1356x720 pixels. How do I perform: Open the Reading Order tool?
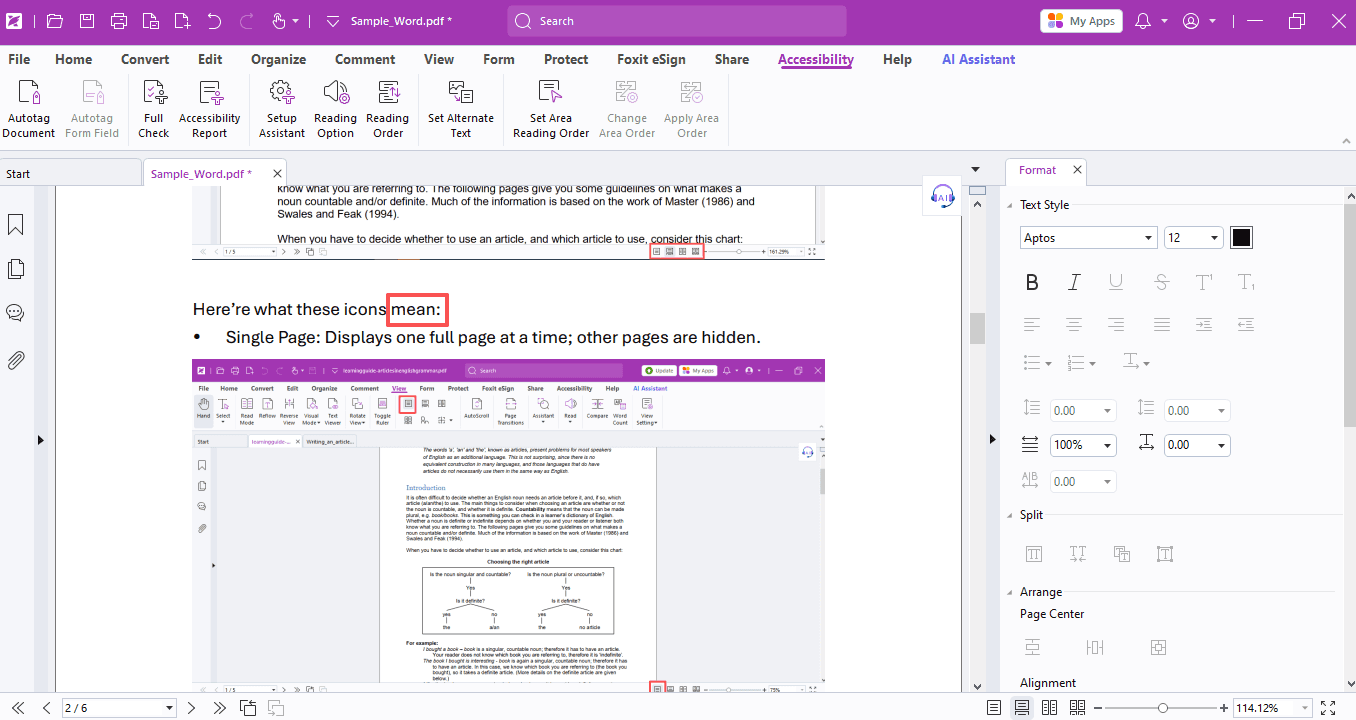tap(387, 110)
